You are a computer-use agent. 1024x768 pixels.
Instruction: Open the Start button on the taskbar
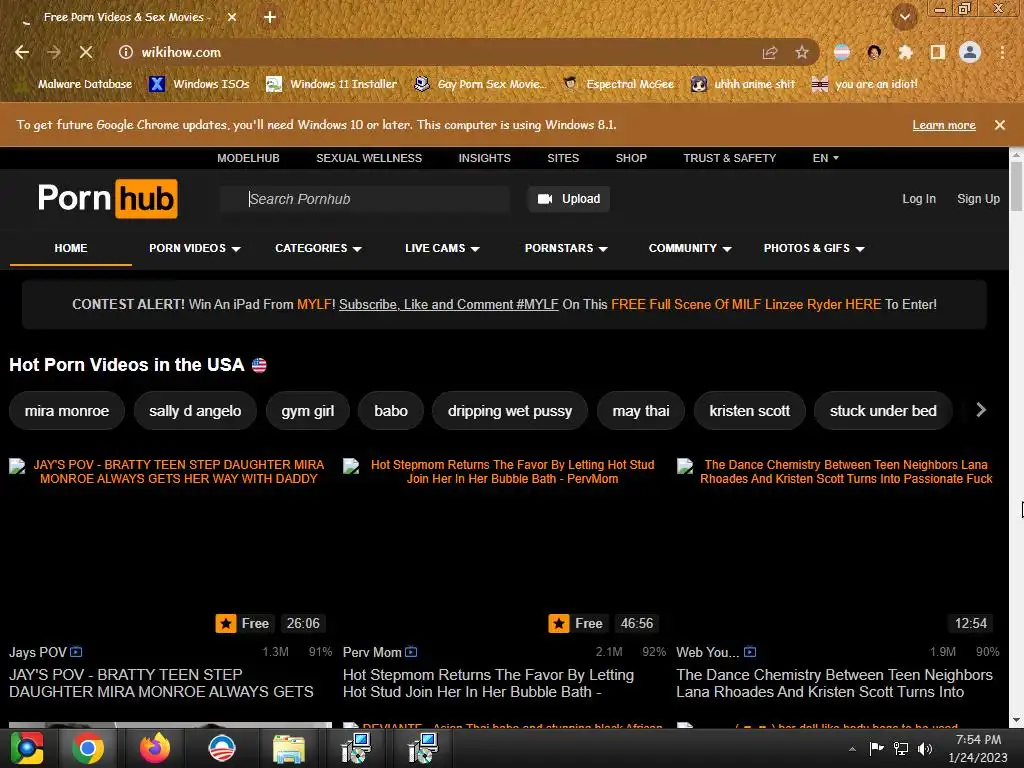point(27,748)
